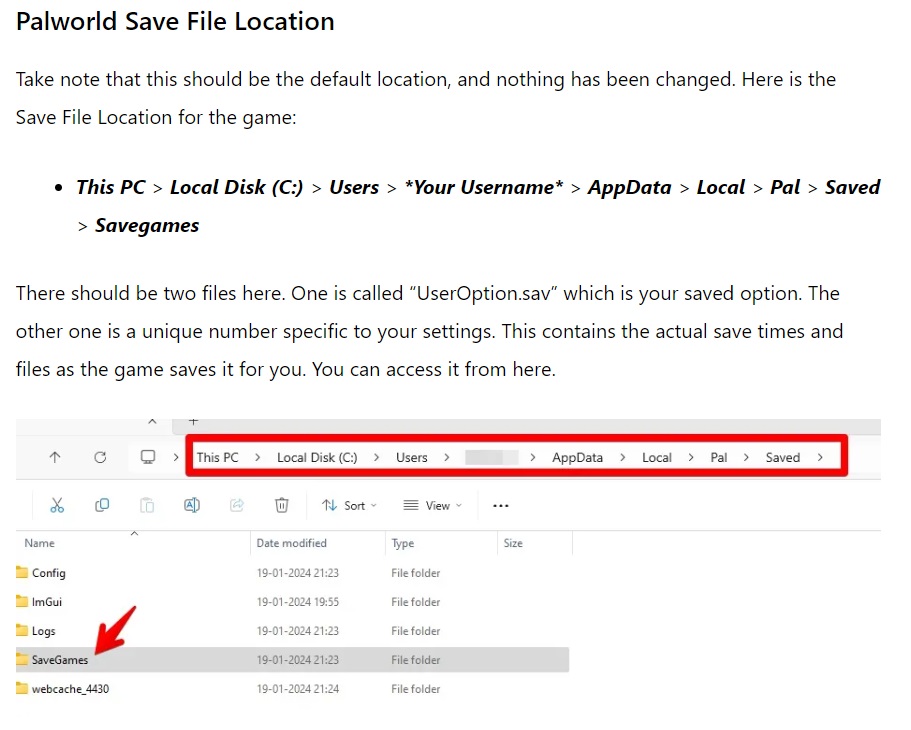Click the Share icon in toolbar

237,505
